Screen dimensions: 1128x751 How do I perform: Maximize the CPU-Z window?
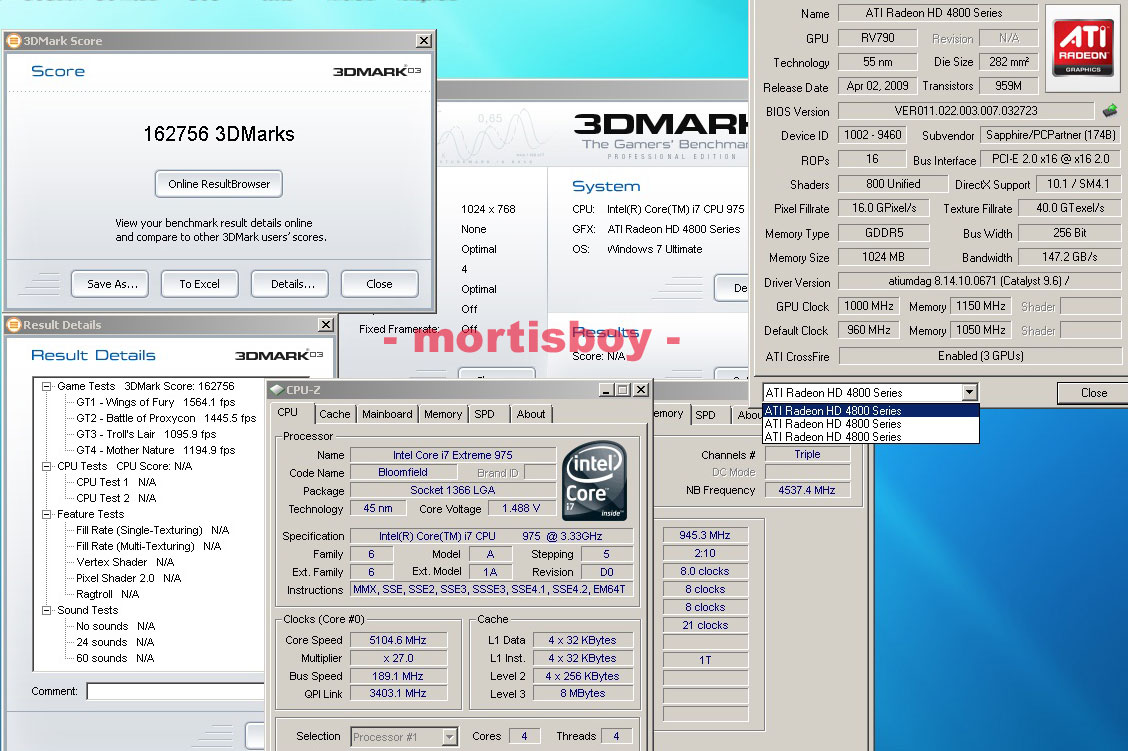623,390
